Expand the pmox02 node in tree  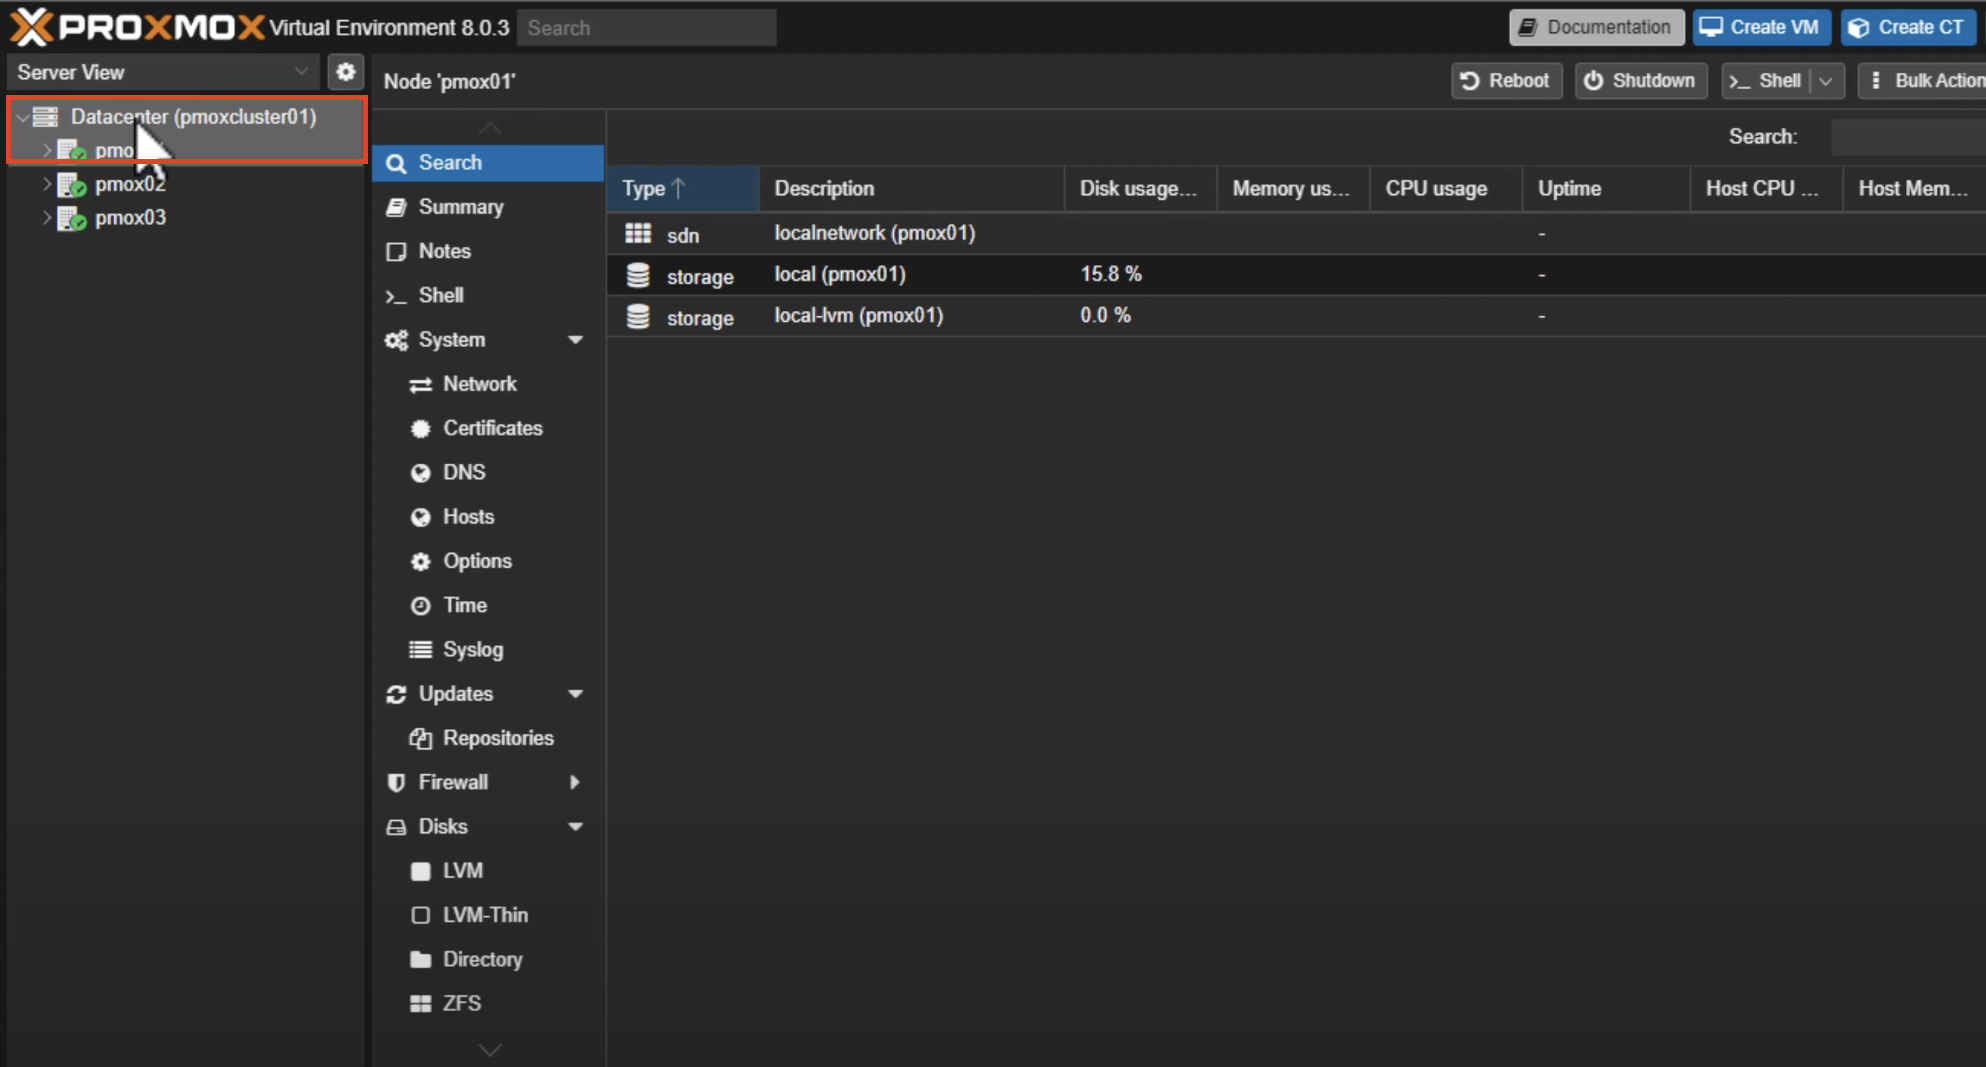(46, 183)
